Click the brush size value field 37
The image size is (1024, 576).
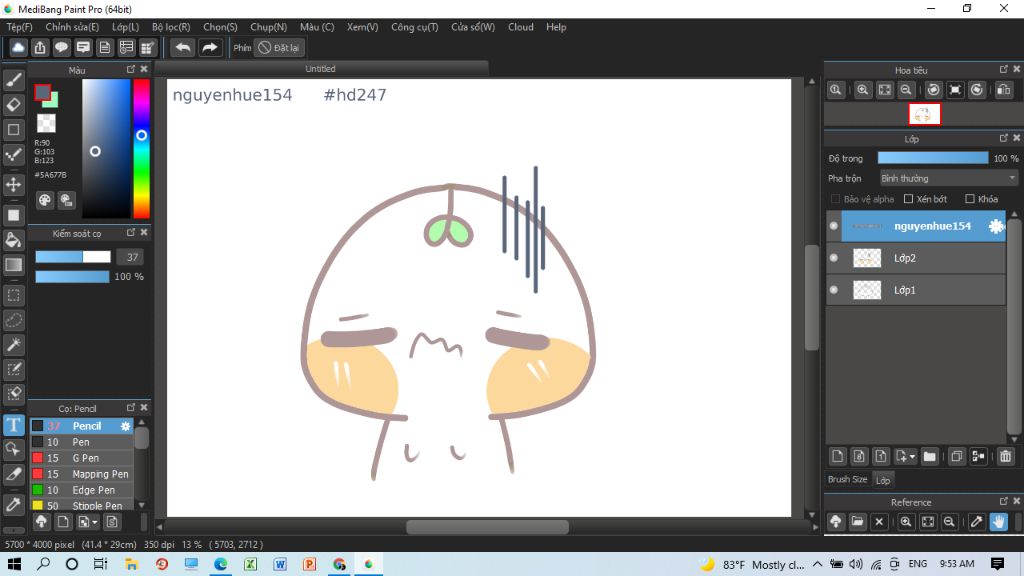132,257
